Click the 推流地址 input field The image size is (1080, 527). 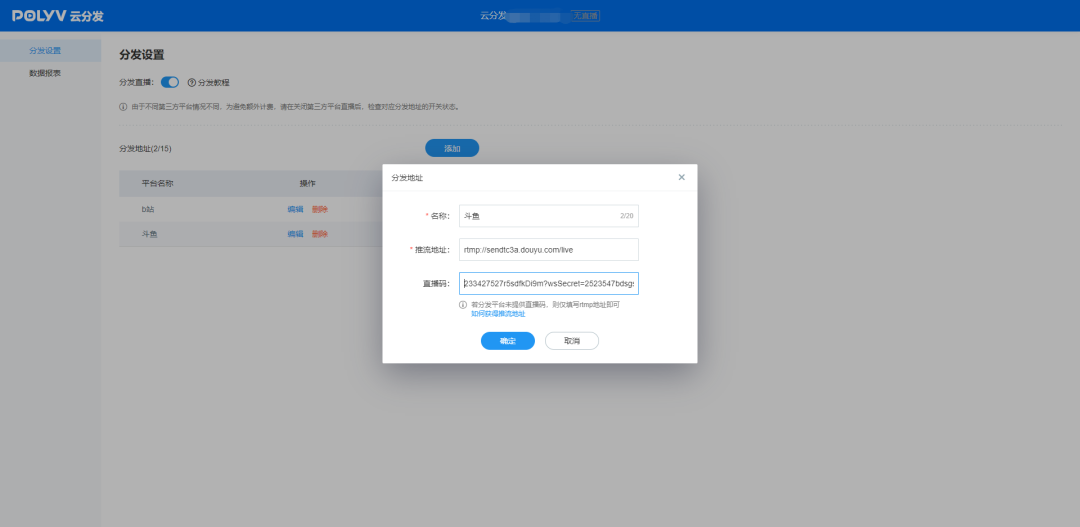548,249
